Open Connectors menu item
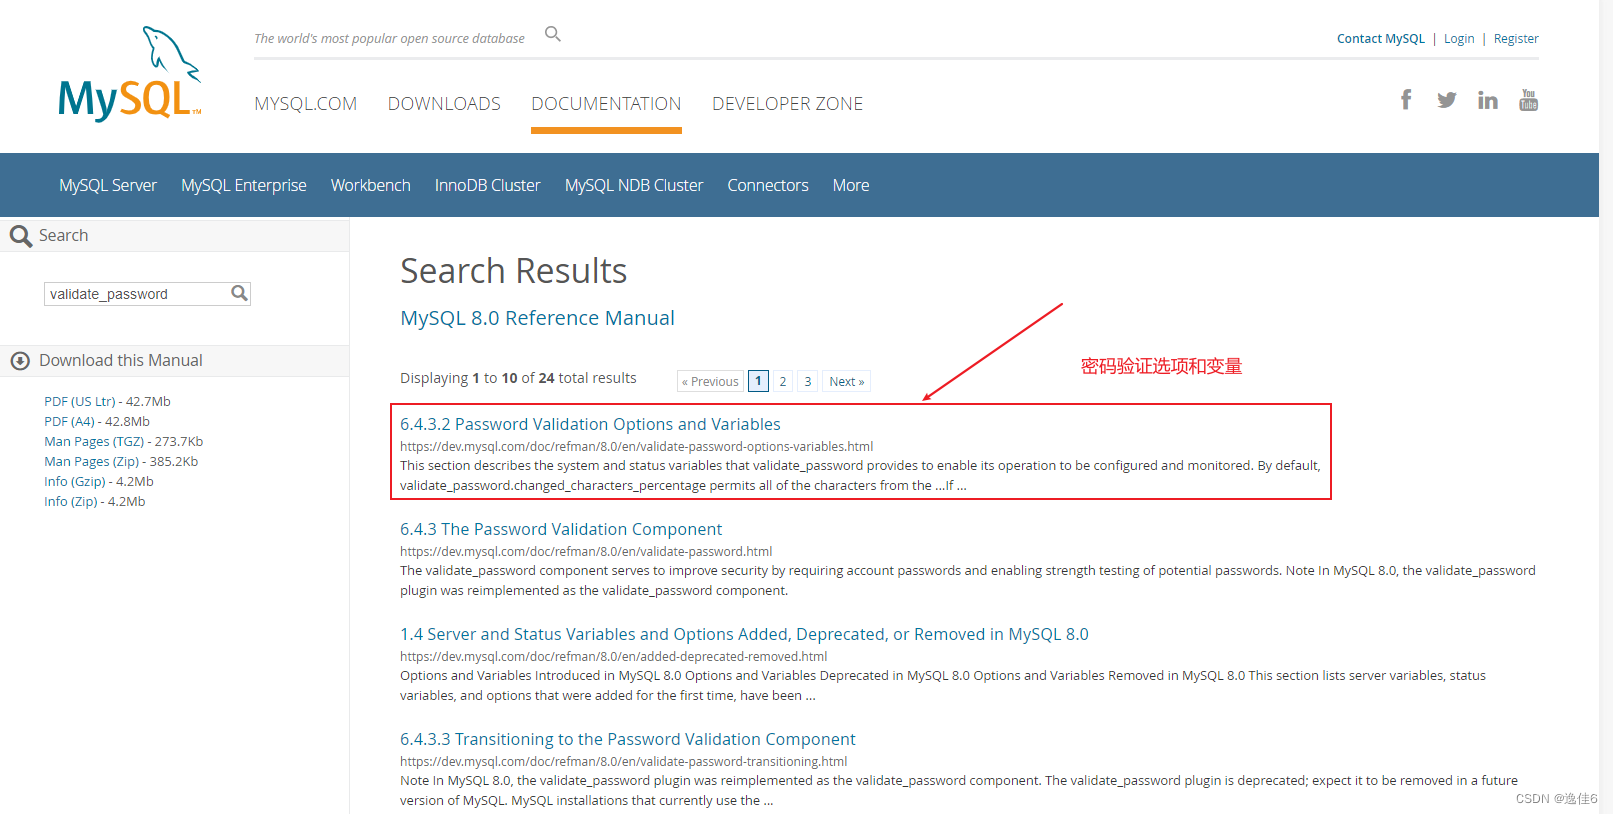The width and height of the screenshot is (1613, 814). (x=768, y=185)
